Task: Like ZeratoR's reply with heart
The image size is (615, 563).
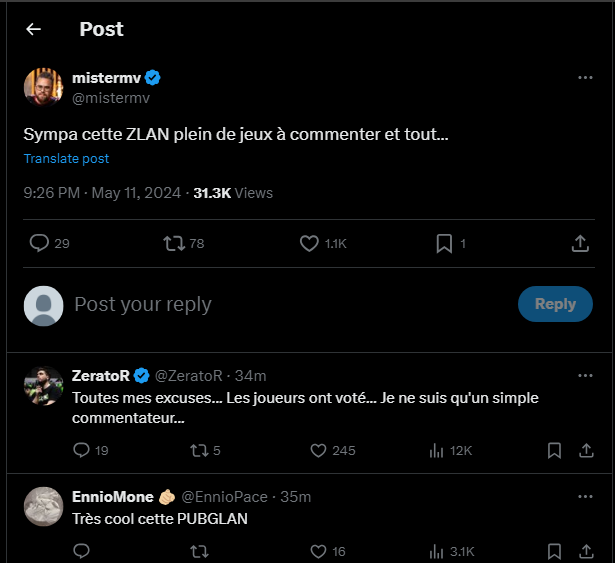Action: point(319,450)
